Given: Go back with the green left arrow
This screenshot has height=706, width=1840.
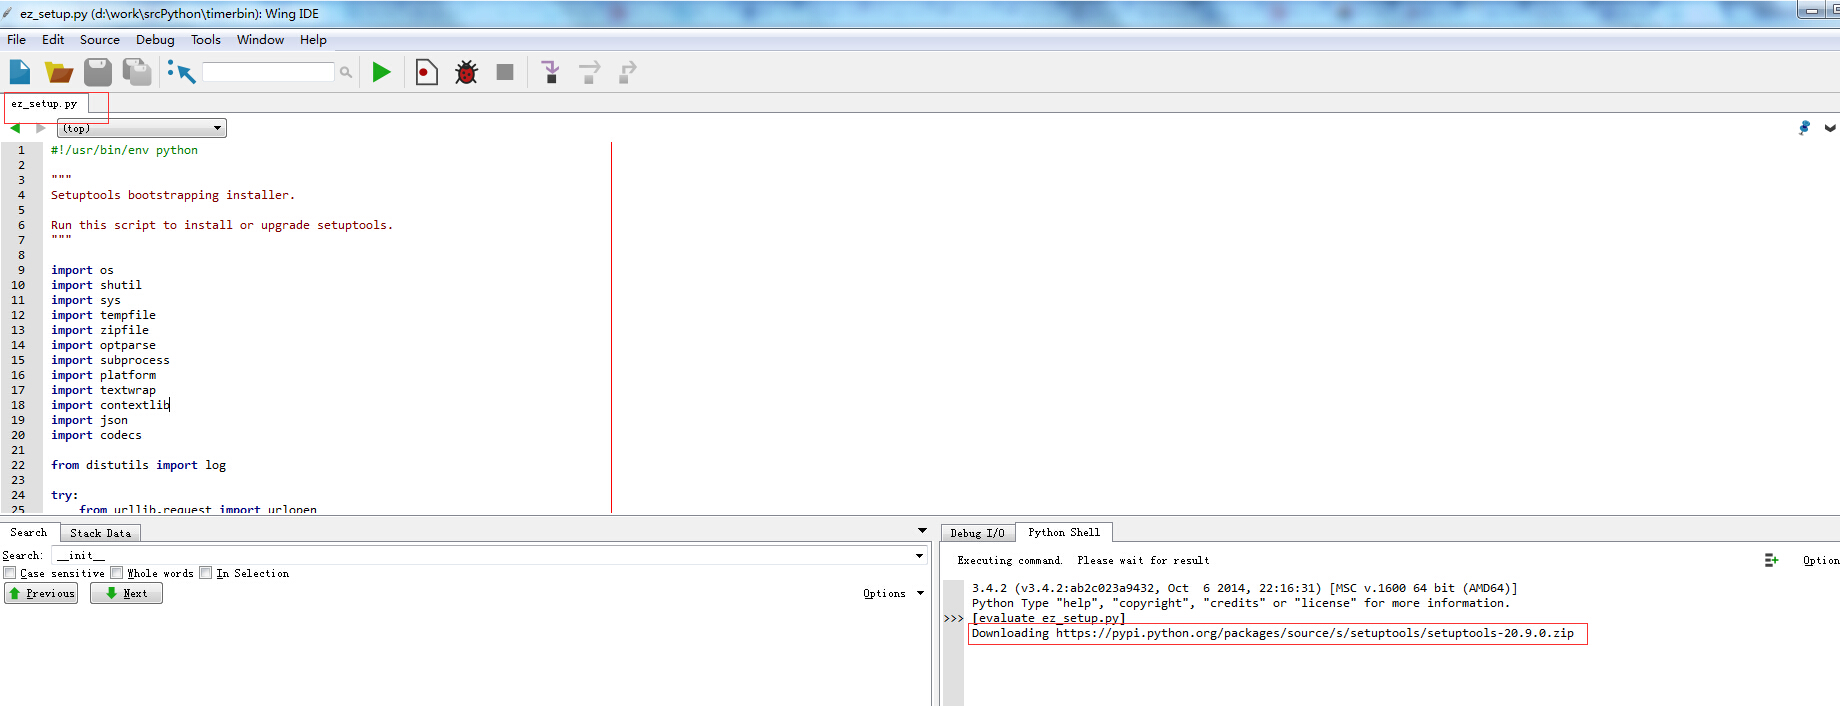Looking at the screenshot, I should 15,128.
